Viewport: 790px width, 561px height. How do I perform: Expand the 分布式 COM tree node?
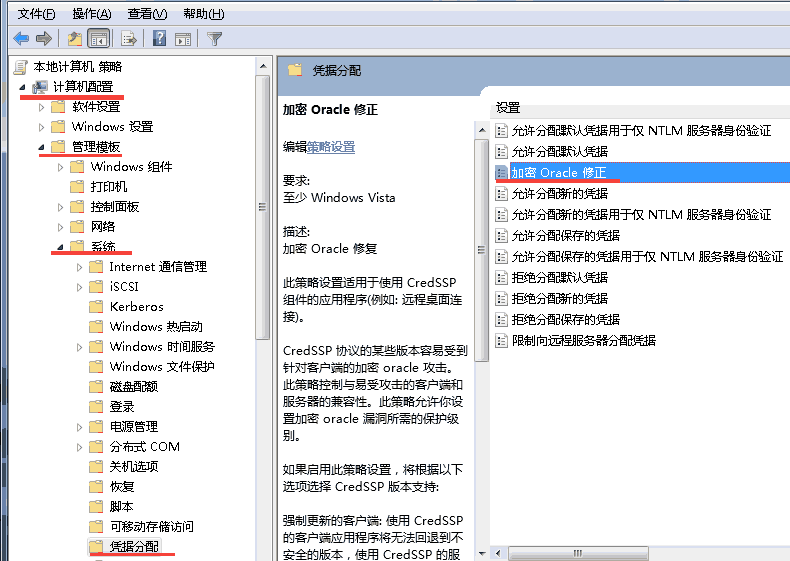[x=79, y=447]
